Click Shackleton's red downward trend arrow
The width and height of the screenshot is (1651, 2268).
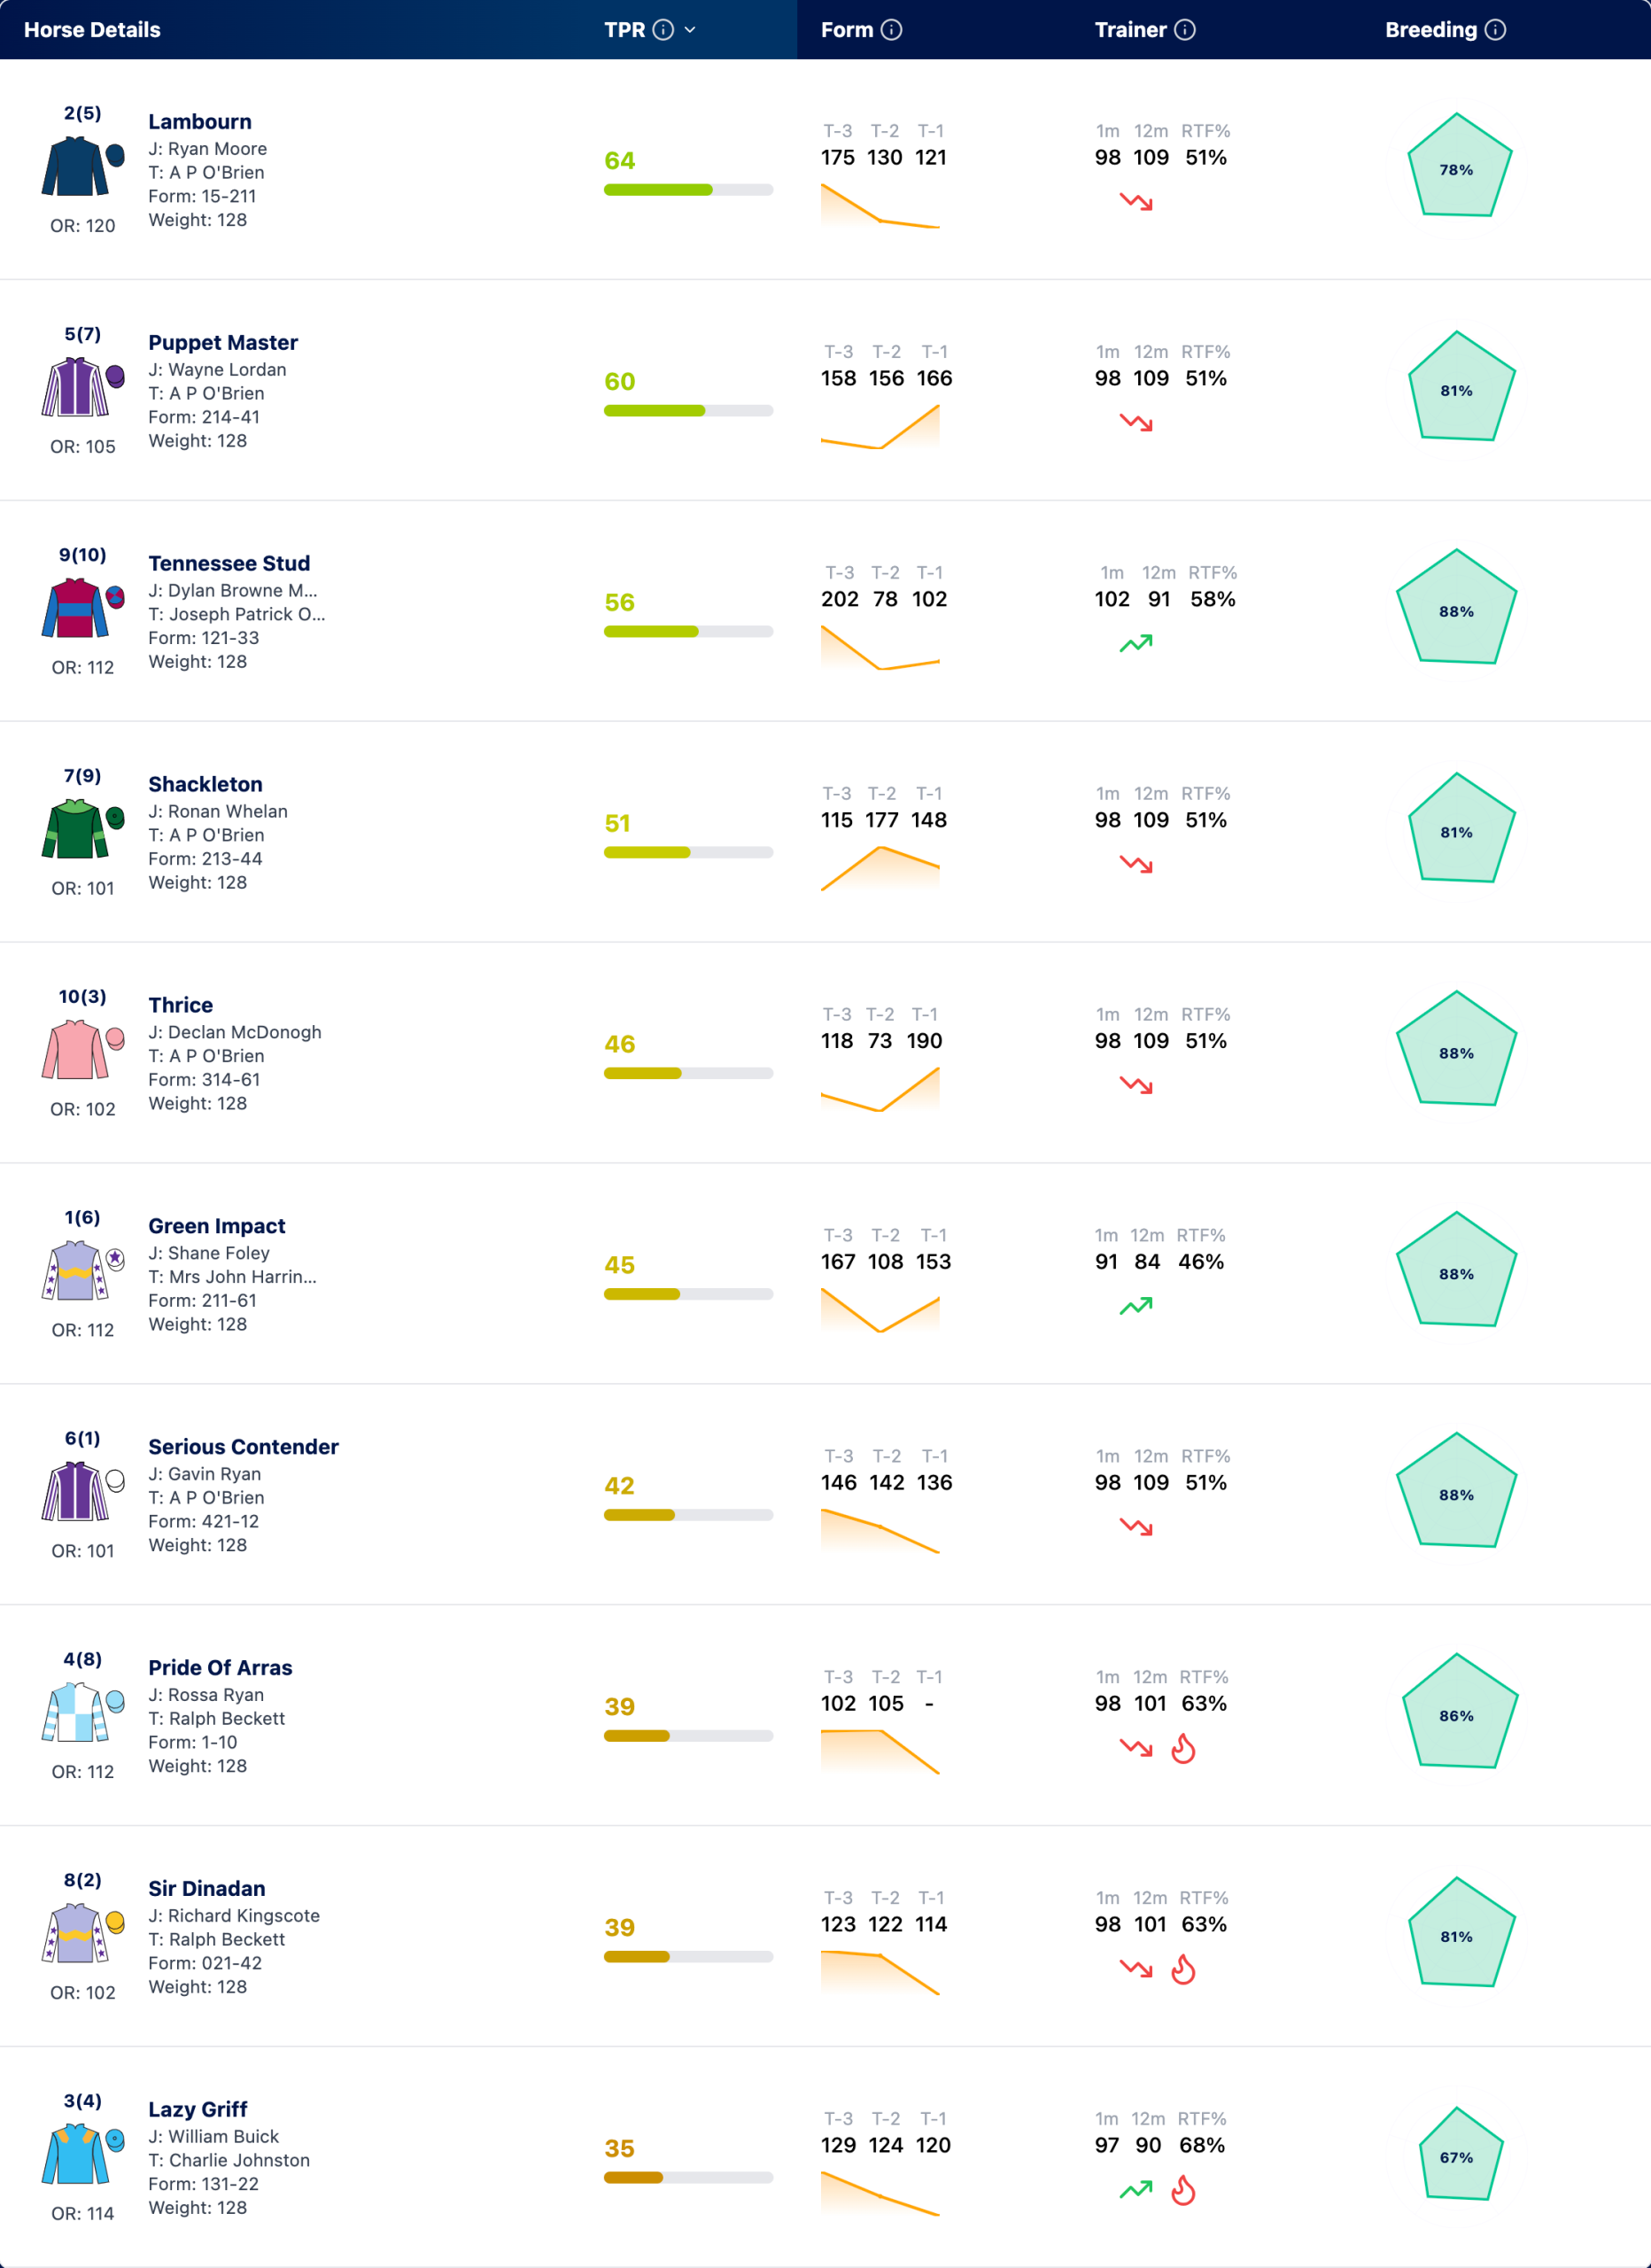click(x=1136, y=864)
